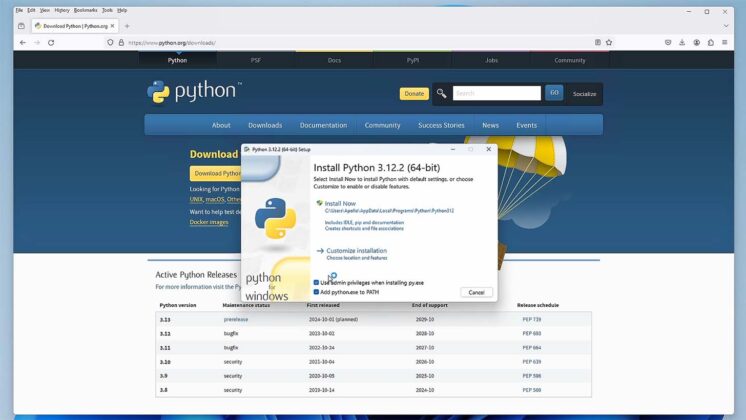Expand the Socialize menu
Screen dimensions: 746x420
(584, 94)
